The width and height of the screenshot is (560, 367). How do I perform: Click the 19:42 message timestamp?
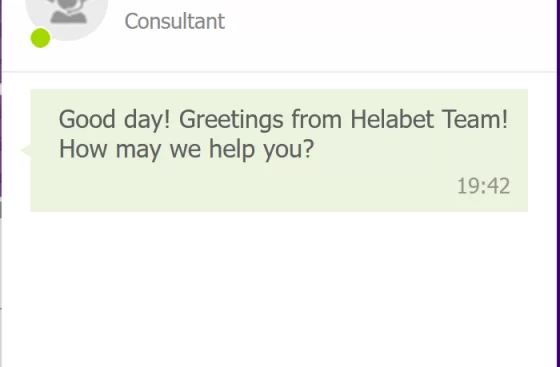[484, 186]
